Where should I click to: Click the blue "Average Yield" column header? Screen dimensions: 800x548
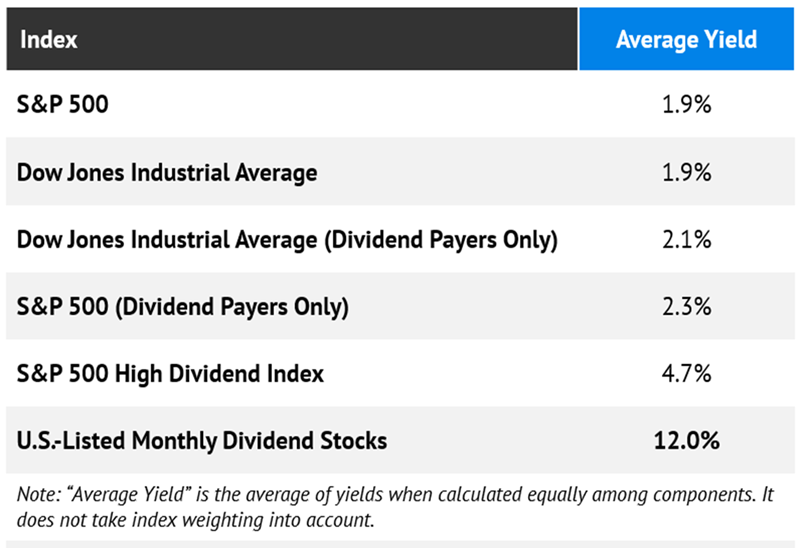[686, 40]
